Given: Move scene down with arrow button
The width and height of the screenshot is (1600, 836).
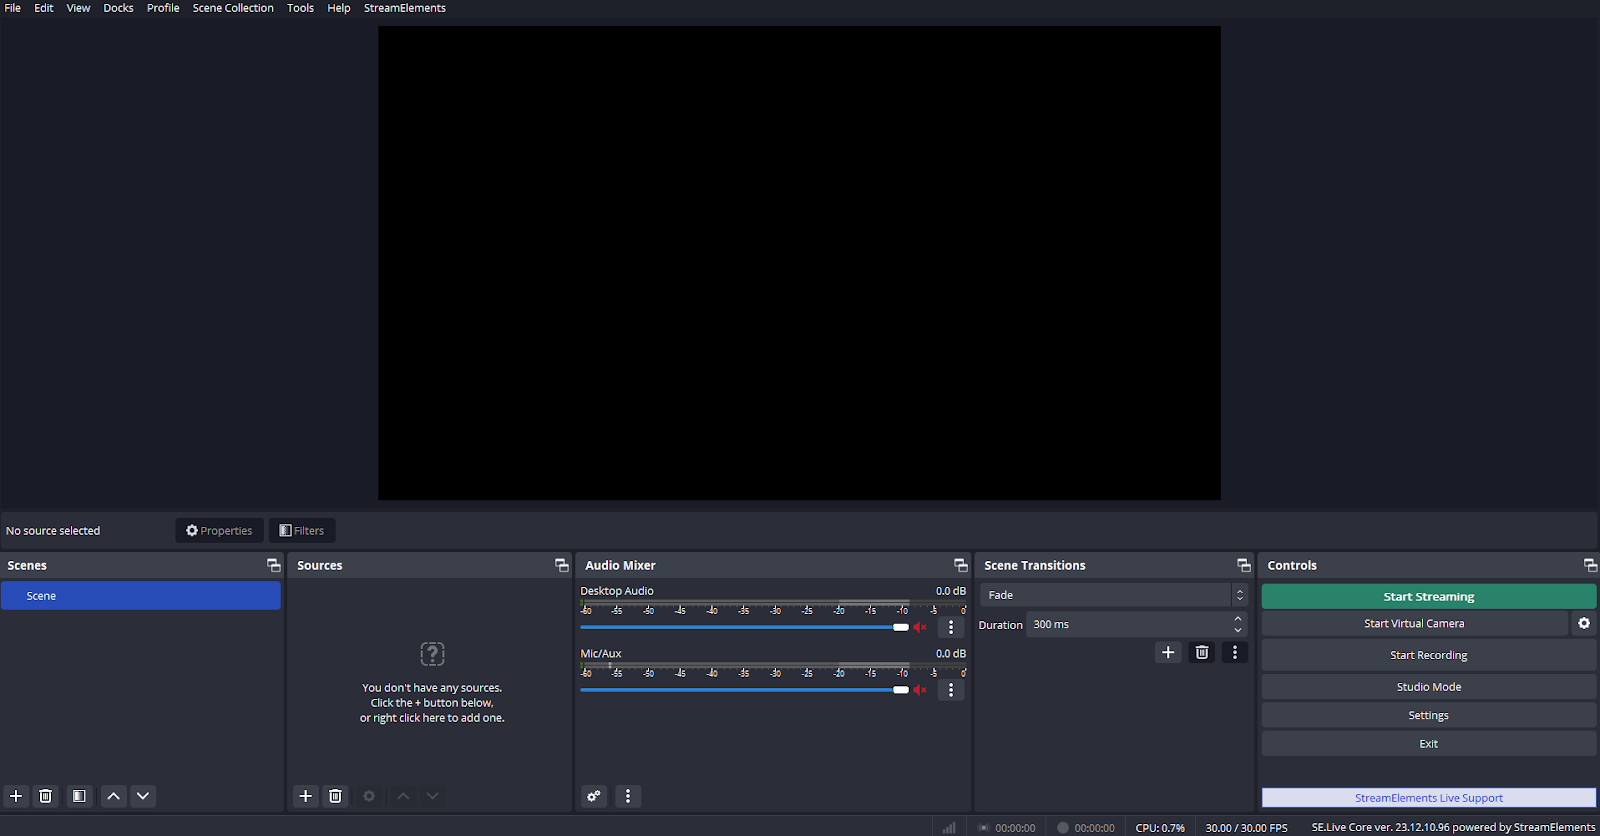Looking at the screenshot, I should [x=143, y=796].
